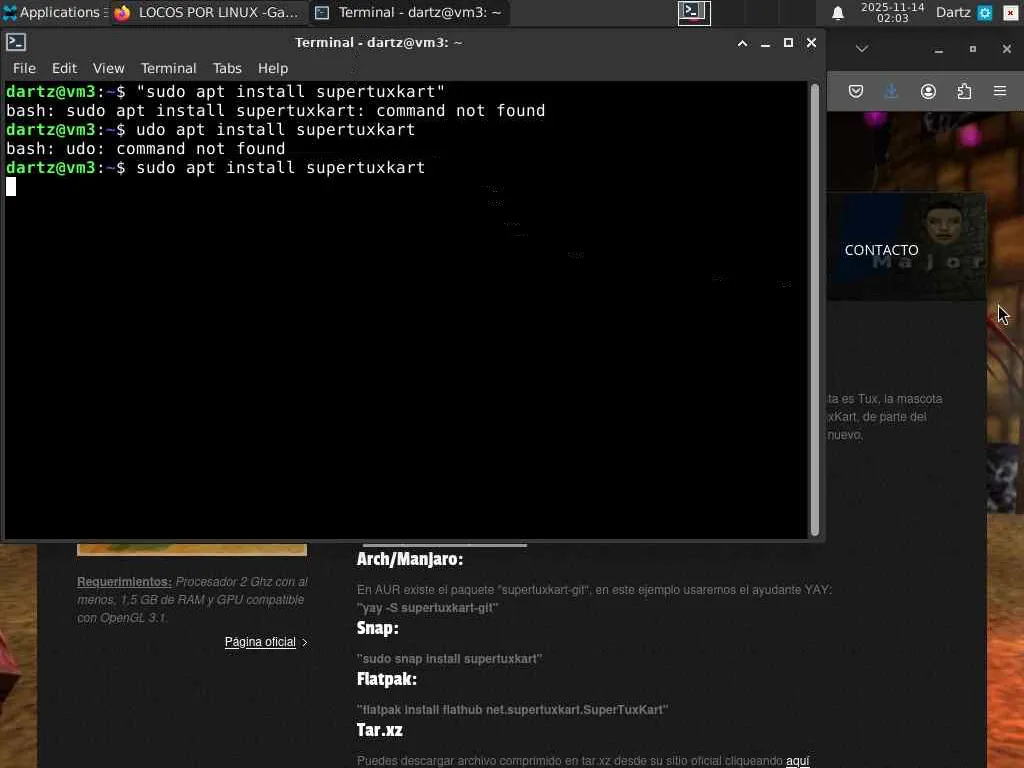Switch to the LOCOS POR LINUX Firefox taskbar item
Image resolution: width=1024 pixels, height=768 pixels.
(x=206, y=12)
